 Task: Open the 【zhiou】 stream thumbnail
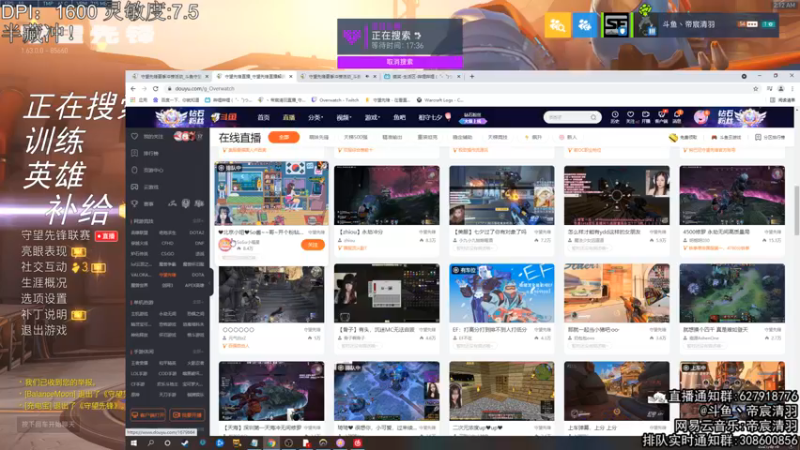[387, 195]
